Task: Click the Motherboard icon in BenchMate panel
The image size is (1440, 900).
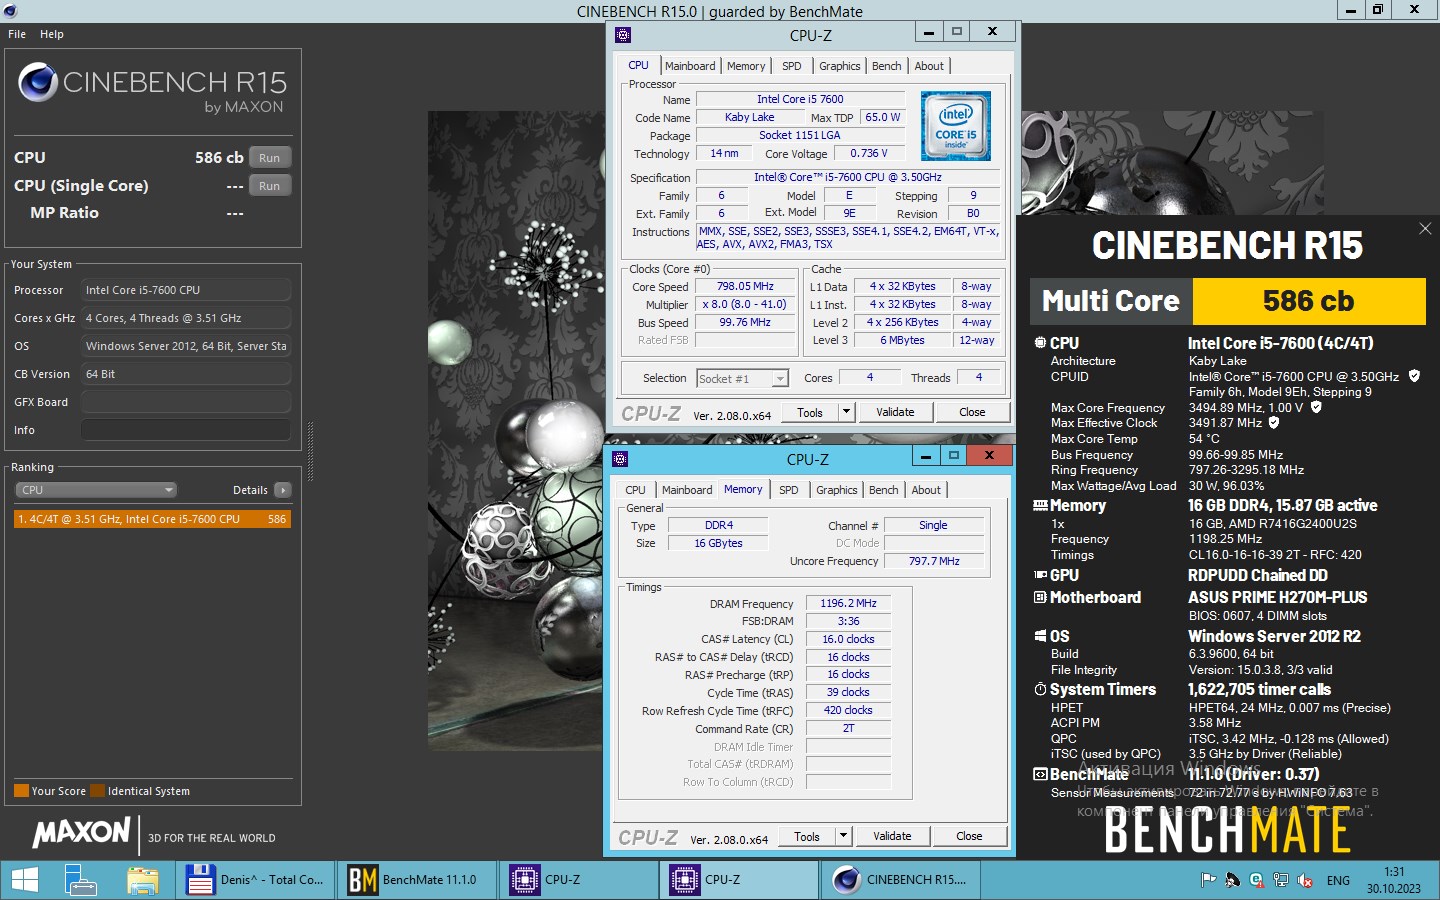Action: tap(1040, 598)
